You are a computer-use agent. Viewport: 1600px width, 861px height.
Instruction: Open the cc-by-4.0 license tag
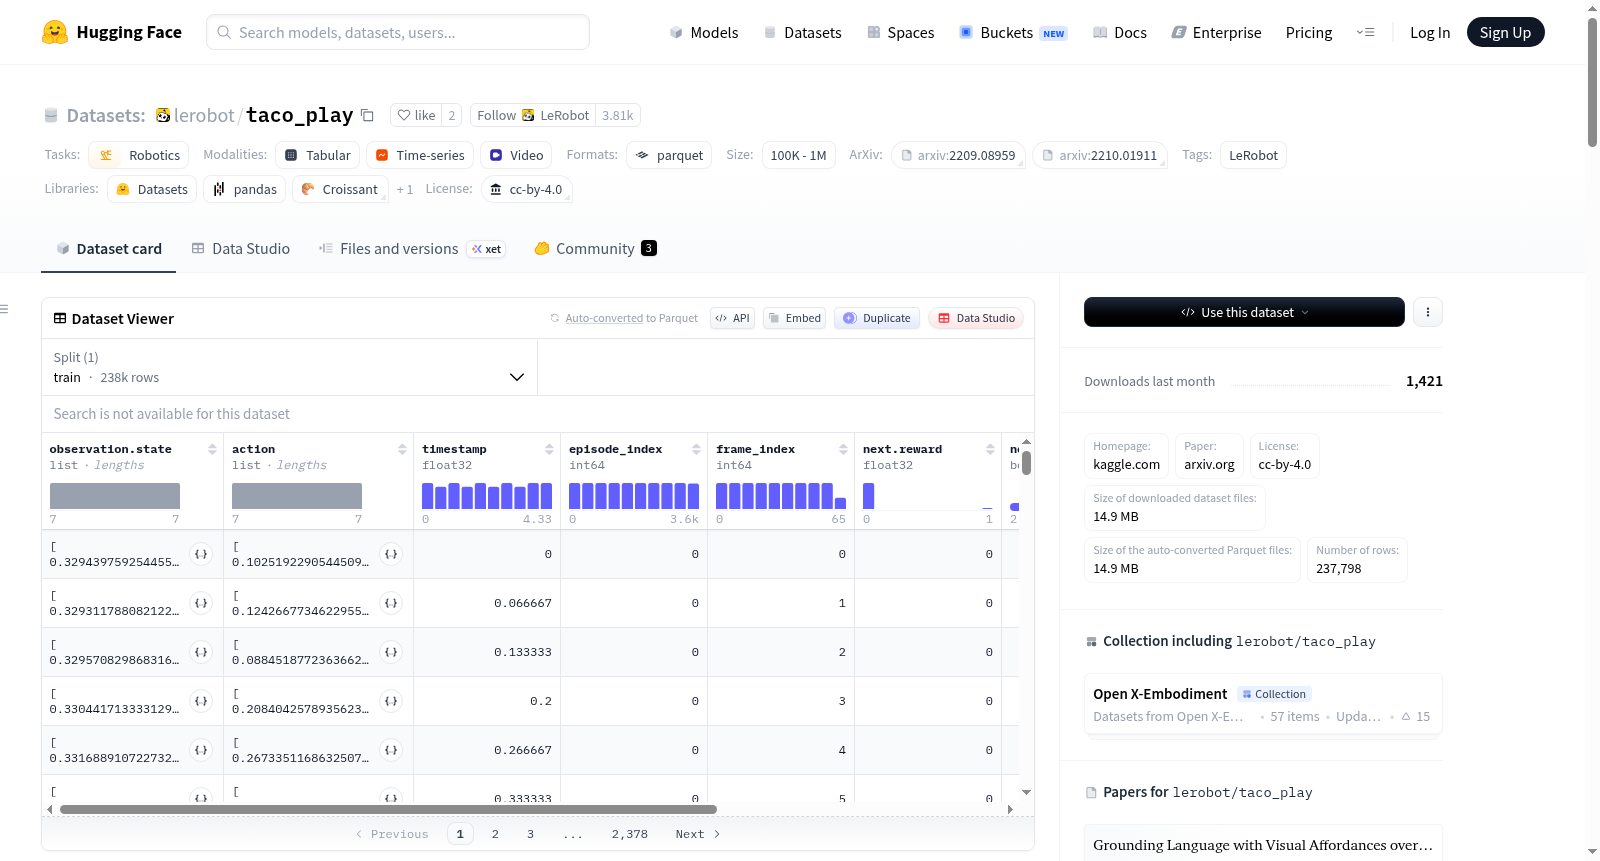coord(526,189)
